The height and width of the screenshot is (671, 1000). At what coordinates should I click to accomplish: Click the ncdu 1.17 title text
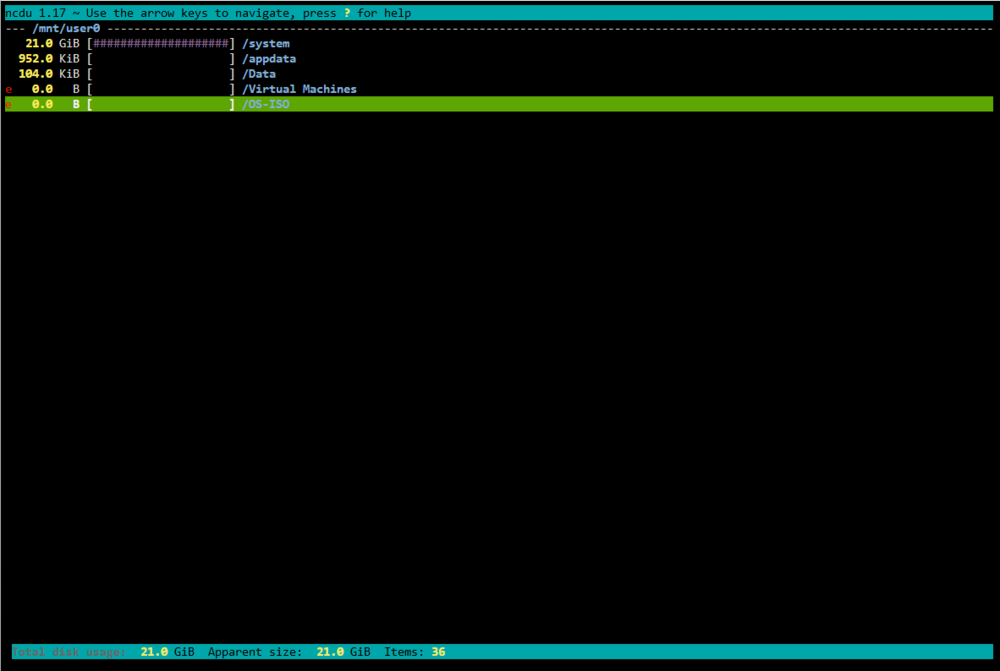[35, 13]
